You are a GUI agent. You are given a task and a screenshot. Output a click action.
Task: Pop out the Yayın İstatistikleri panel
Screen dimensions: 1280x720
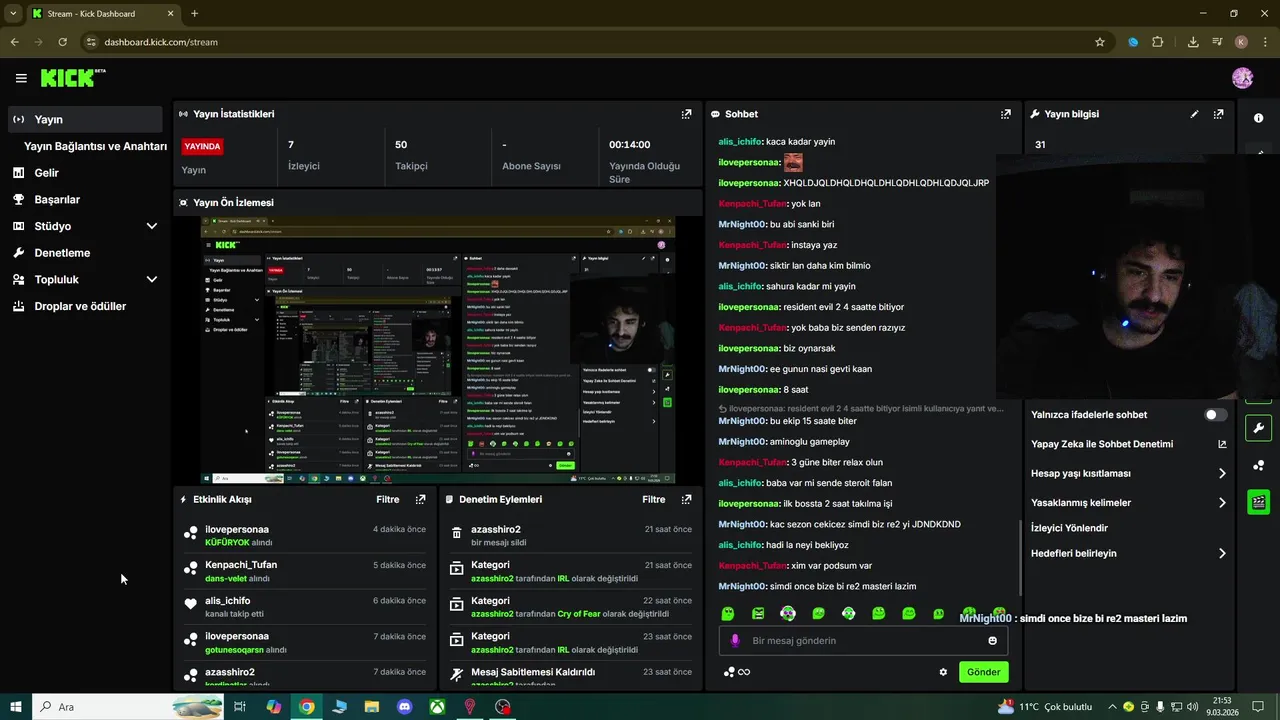click(x=686, y=114)
